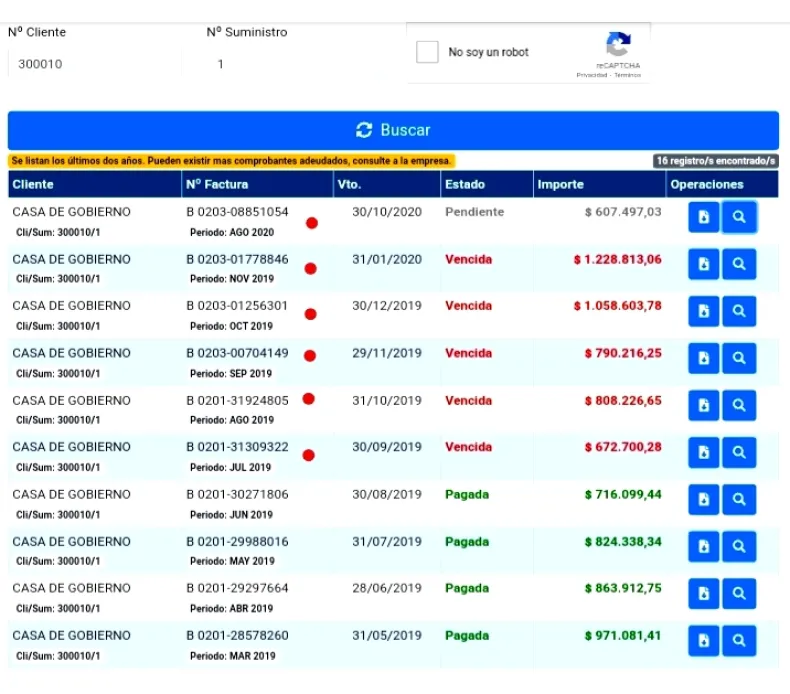Open the document icon for the JUL 2019 invoice
This screenshot has width=790, height=694.
tap(703, 452)
